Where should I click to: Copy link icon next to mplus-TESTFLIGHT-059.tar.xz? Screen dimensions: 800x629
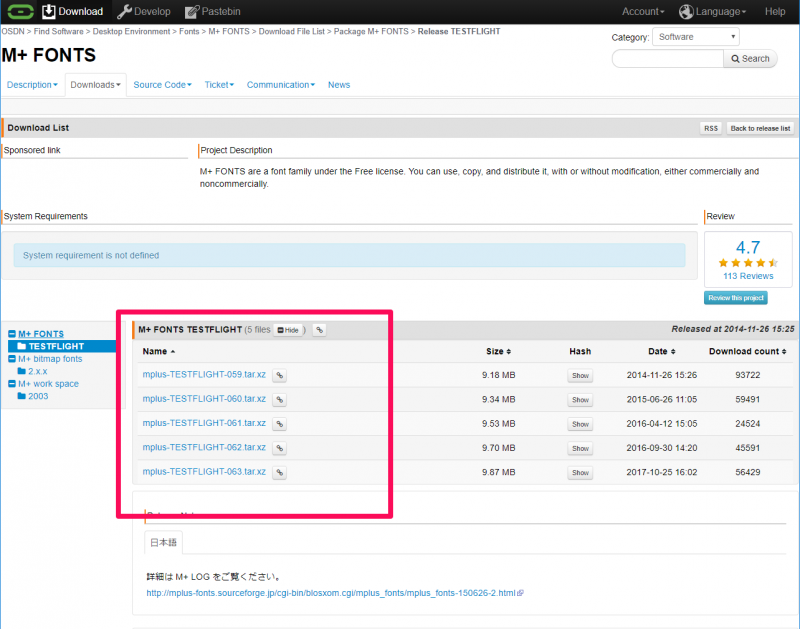280,376
